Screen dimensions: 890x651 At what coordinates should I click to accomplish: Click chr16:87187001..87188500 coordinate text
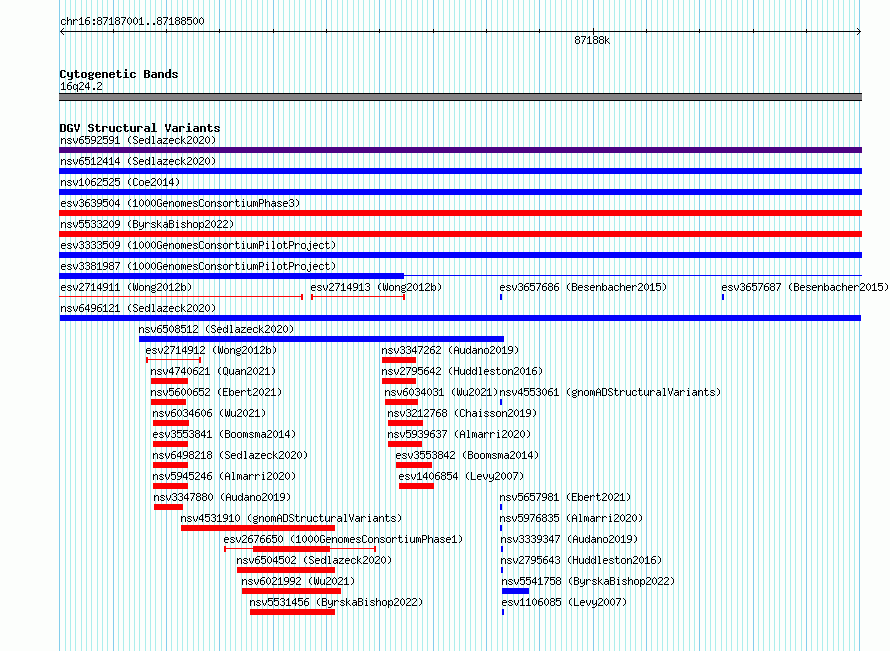coord(132,21)
